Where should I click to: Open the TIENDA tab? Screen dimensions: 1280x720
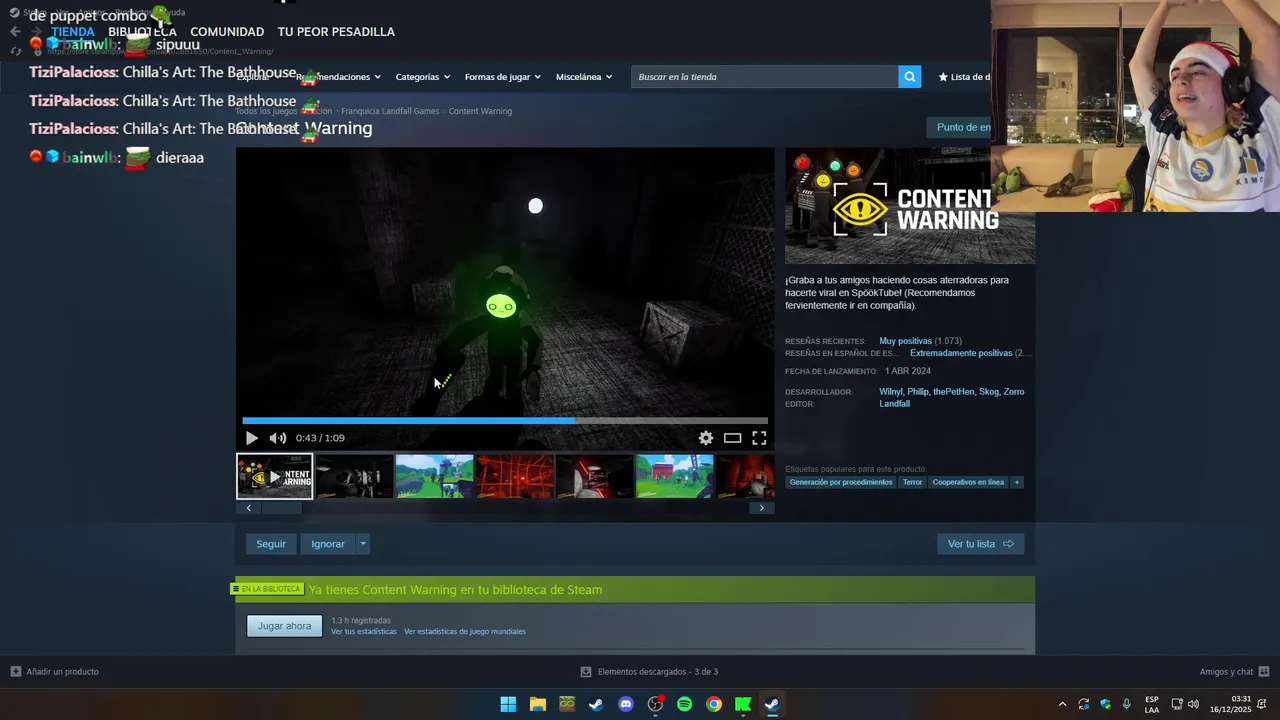[x=73, y=32]
